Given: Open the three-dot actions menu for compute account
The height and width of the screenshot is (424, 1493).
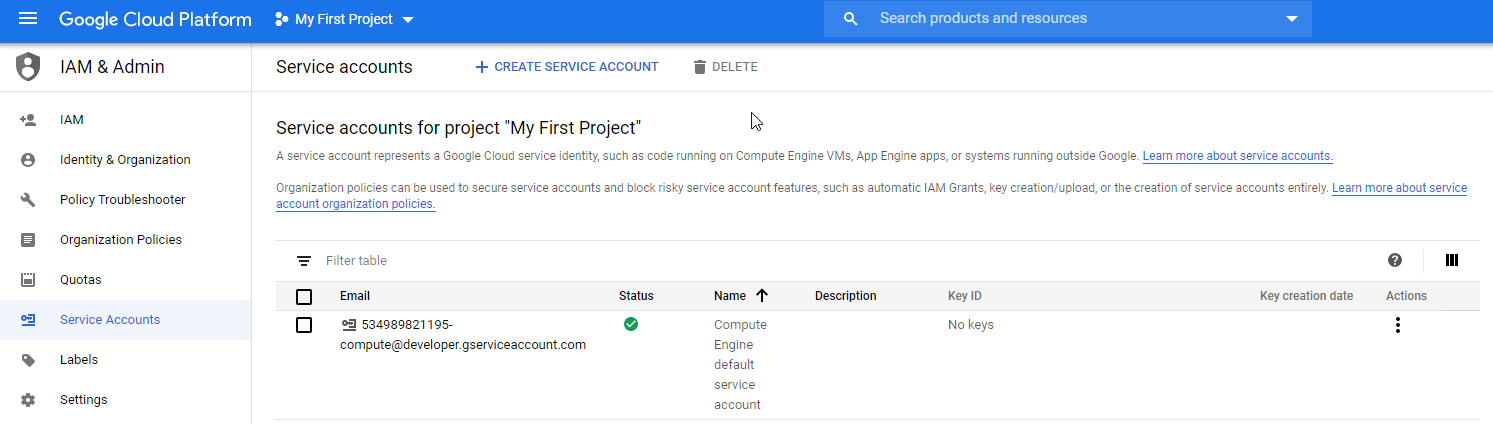Looking at the screenshot, I should click(x=1398, y=325).
